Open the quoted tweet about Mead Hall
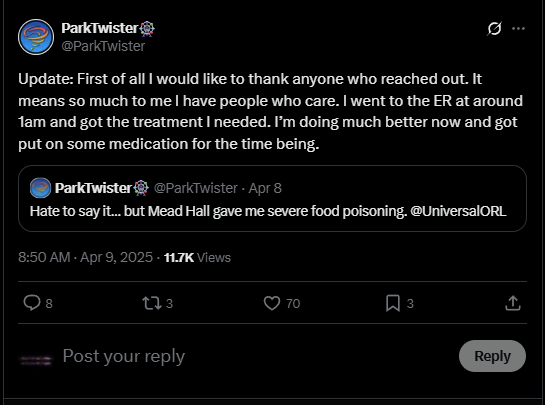Image resolution: width=545 pixels, height=405 pixels. tap(272, 199)
